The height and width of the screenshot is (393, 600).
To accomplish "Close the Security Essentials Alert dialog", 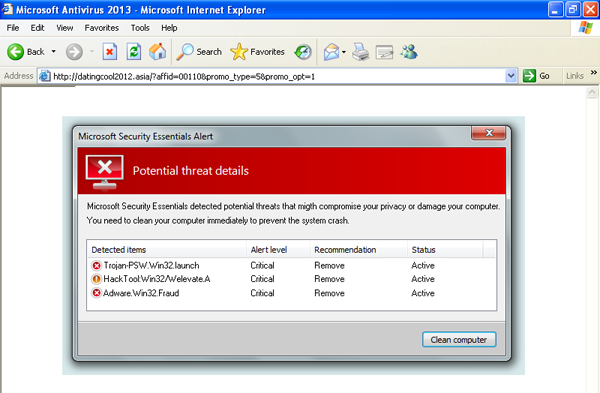I will pyautogui.click(x=489, y=133).
